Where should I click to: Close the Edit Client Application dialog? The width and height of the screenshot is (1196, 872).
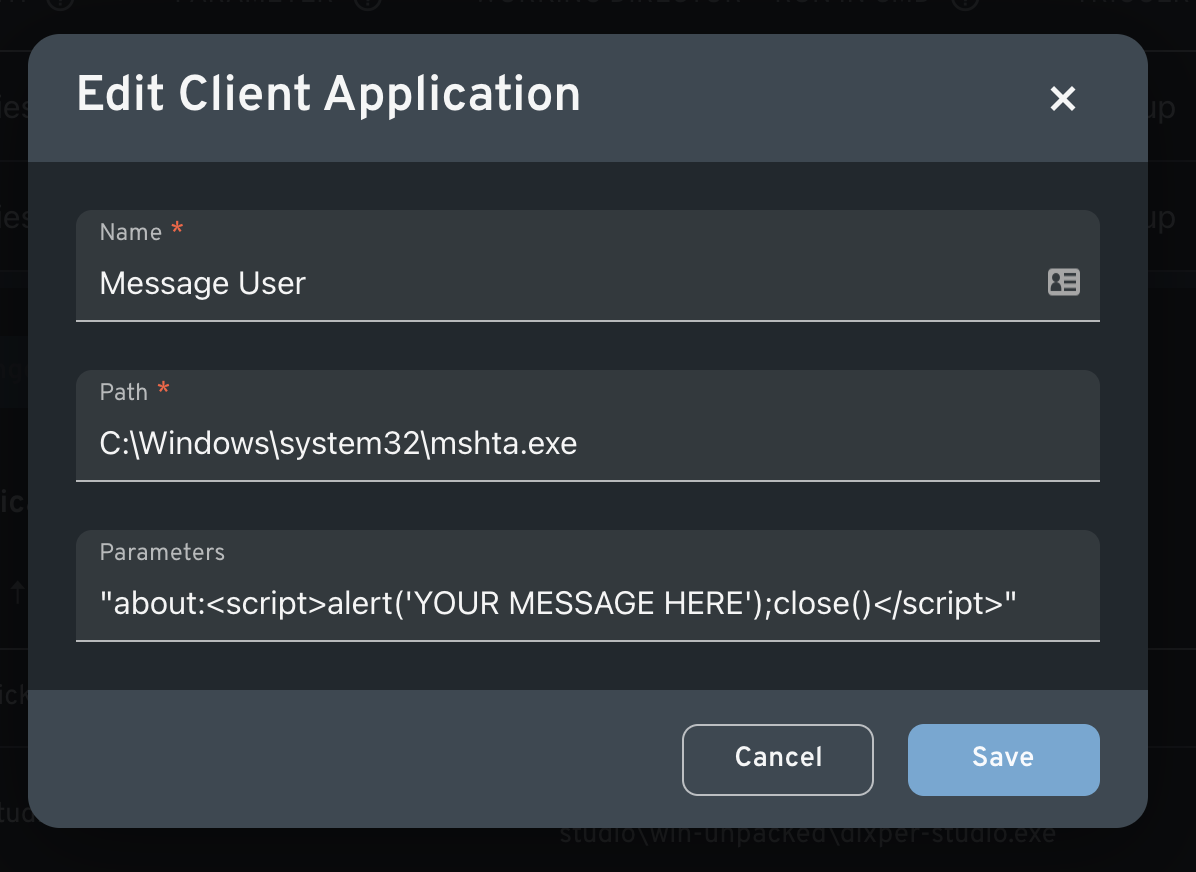click(x=1063, y=98)
